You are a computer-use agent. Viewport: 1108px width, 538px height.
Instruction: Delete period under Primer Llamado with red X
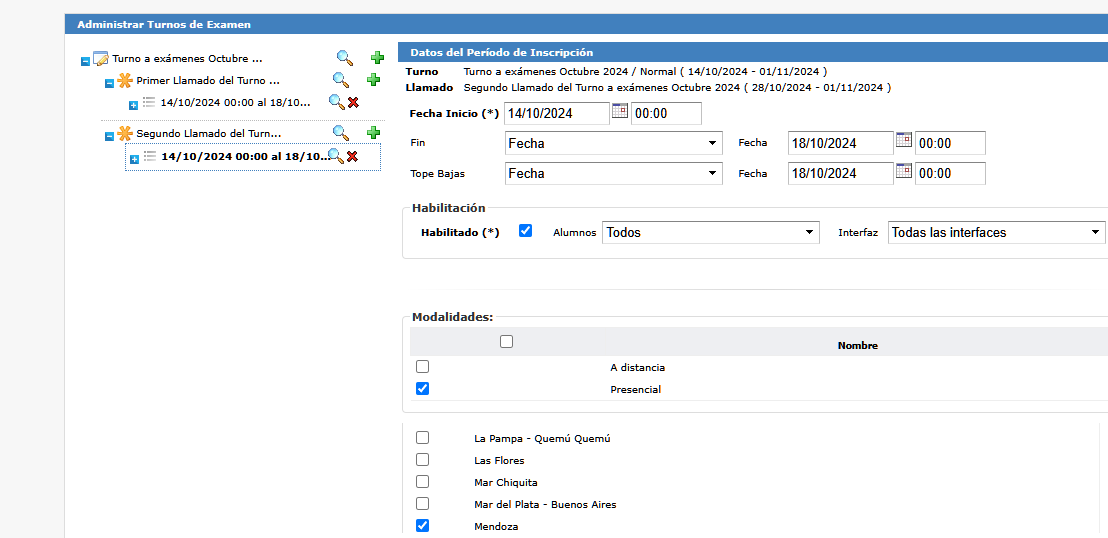click(x=353, y=103)
